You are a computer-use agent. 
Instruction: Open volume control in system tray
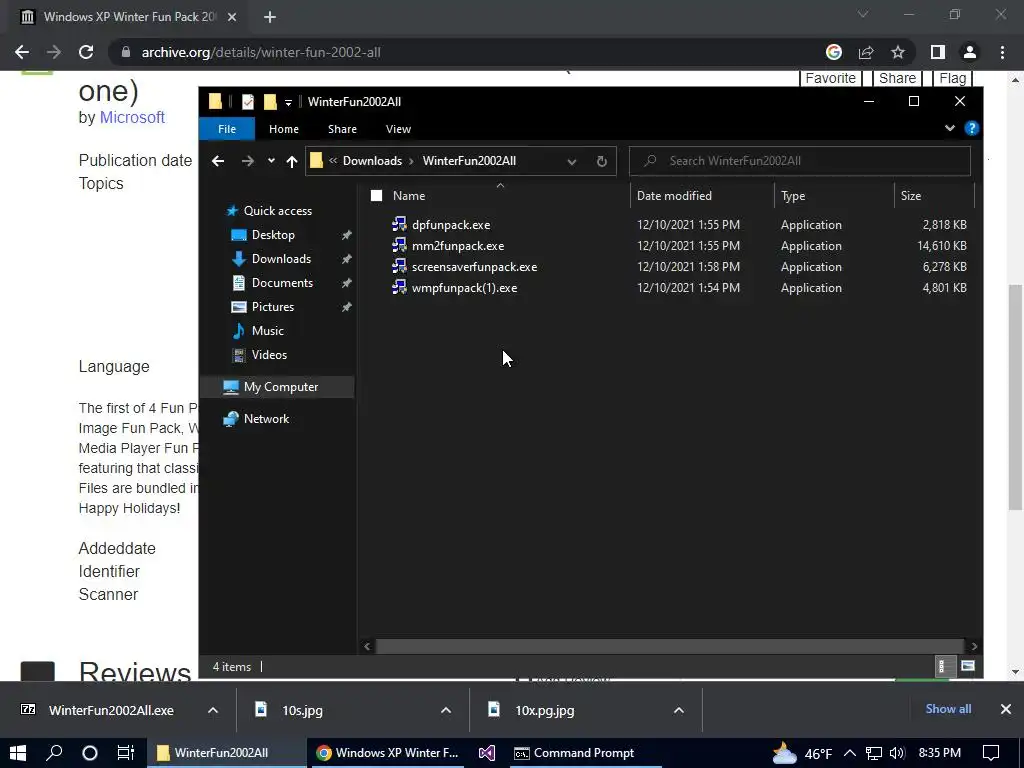click(897, 753)
